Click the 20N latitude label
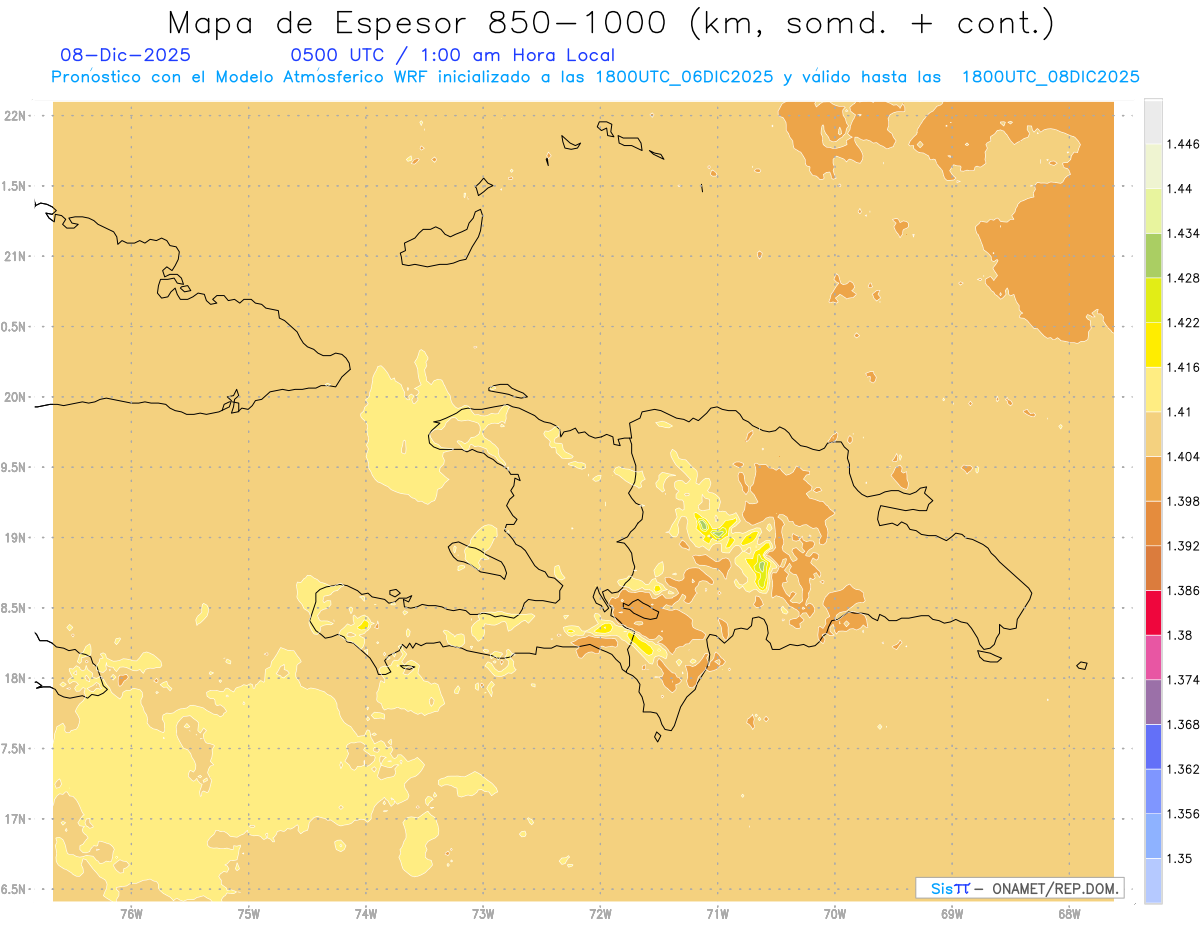Screen dimensions: 1200x927 pos(15,397)
